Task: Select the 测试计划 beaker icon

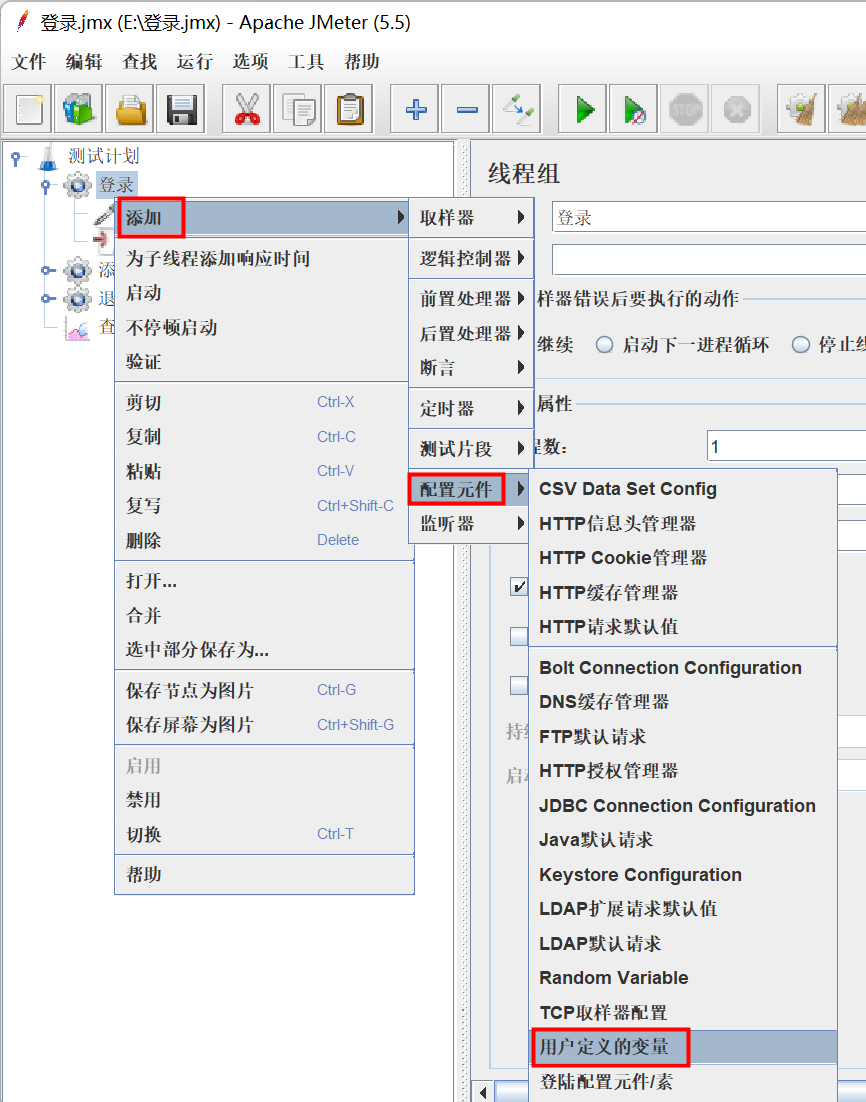Action: pyautogui.click(x=49, y=156)
